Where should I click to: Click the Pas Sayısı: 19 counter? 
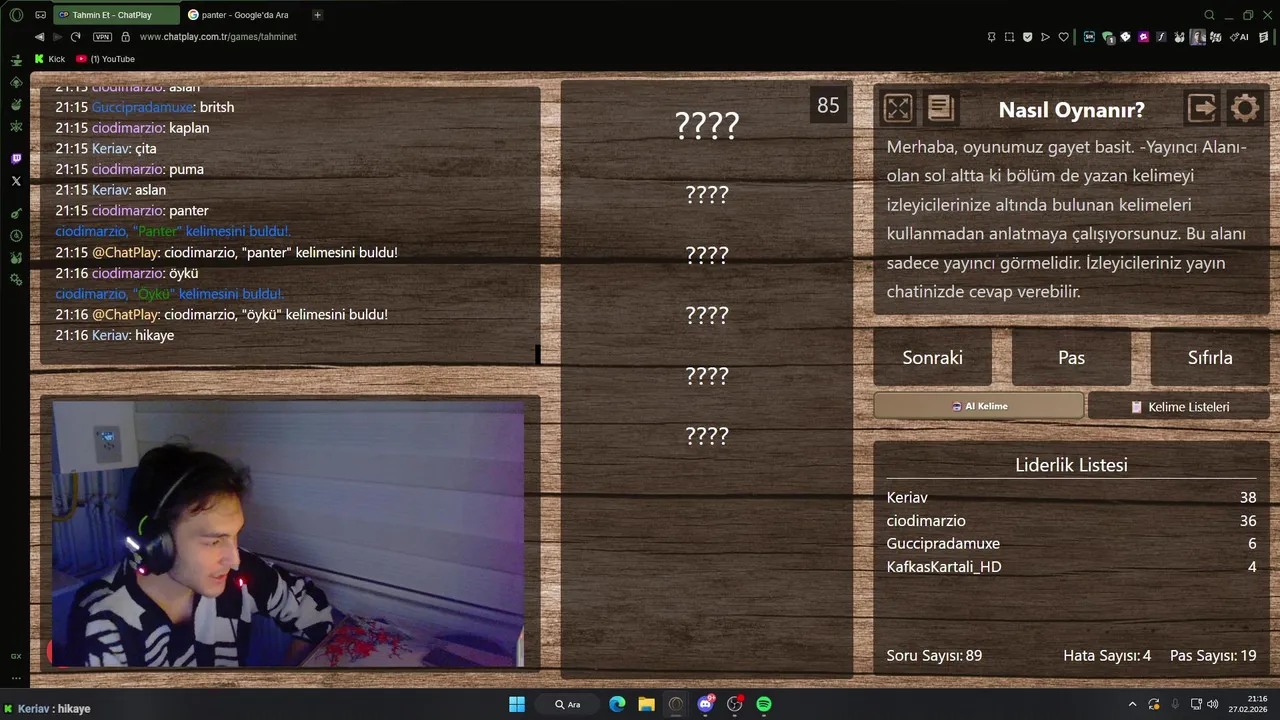(1213, 656)
